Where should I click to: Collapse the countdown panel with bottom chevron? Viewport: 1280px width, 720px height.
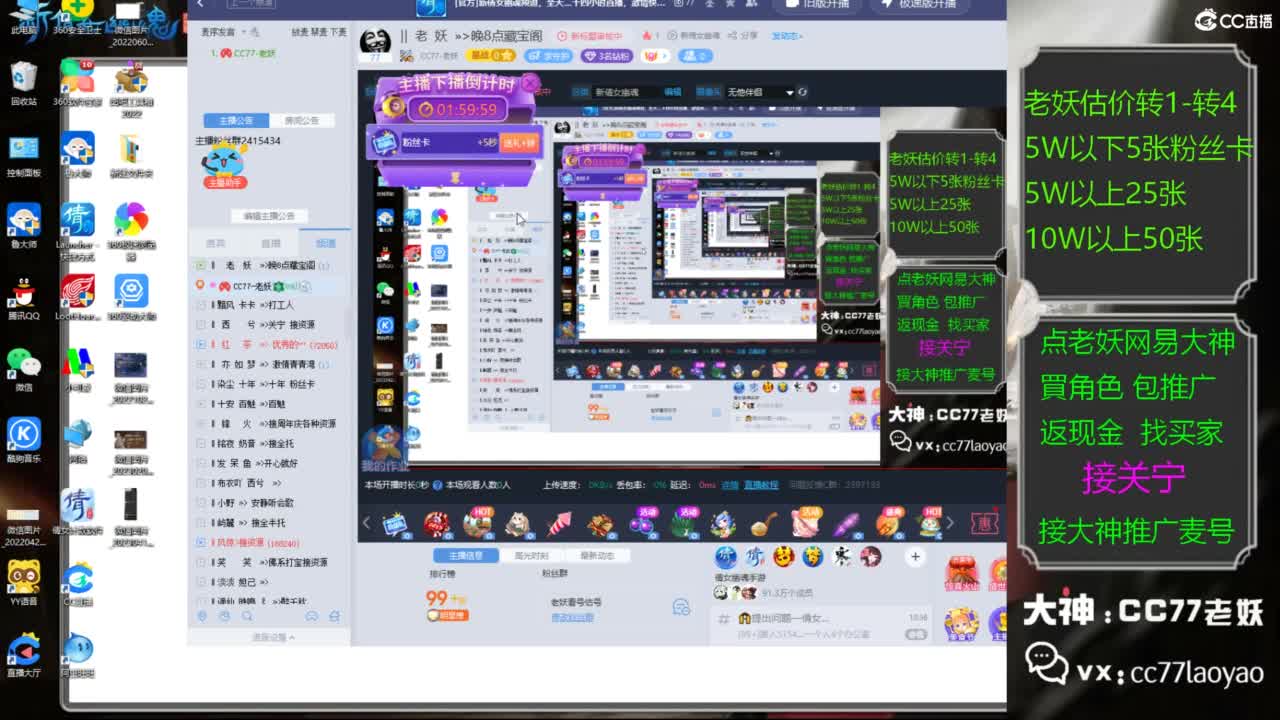[x=455, y=177]
